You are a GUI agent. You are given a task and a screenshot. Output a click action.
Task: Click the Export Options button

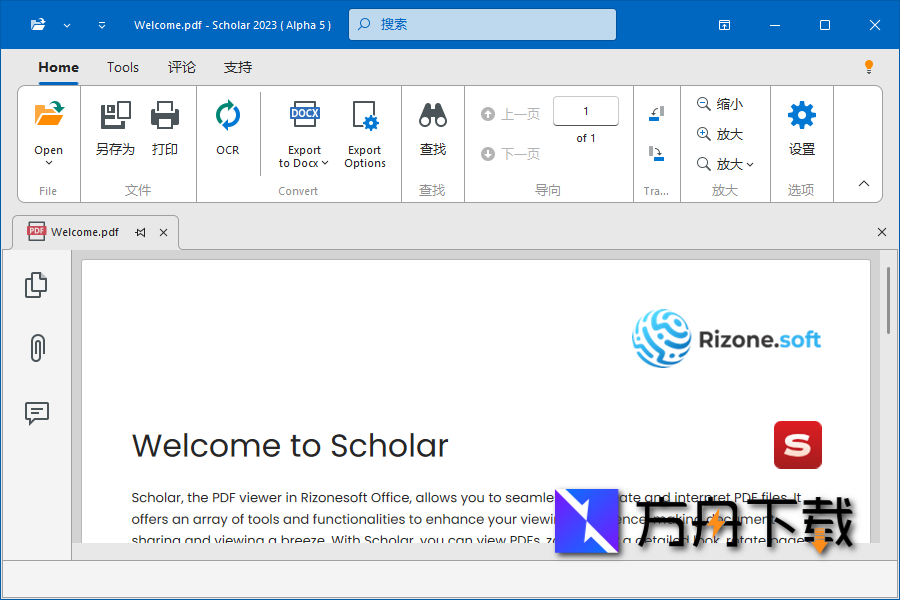364,130
